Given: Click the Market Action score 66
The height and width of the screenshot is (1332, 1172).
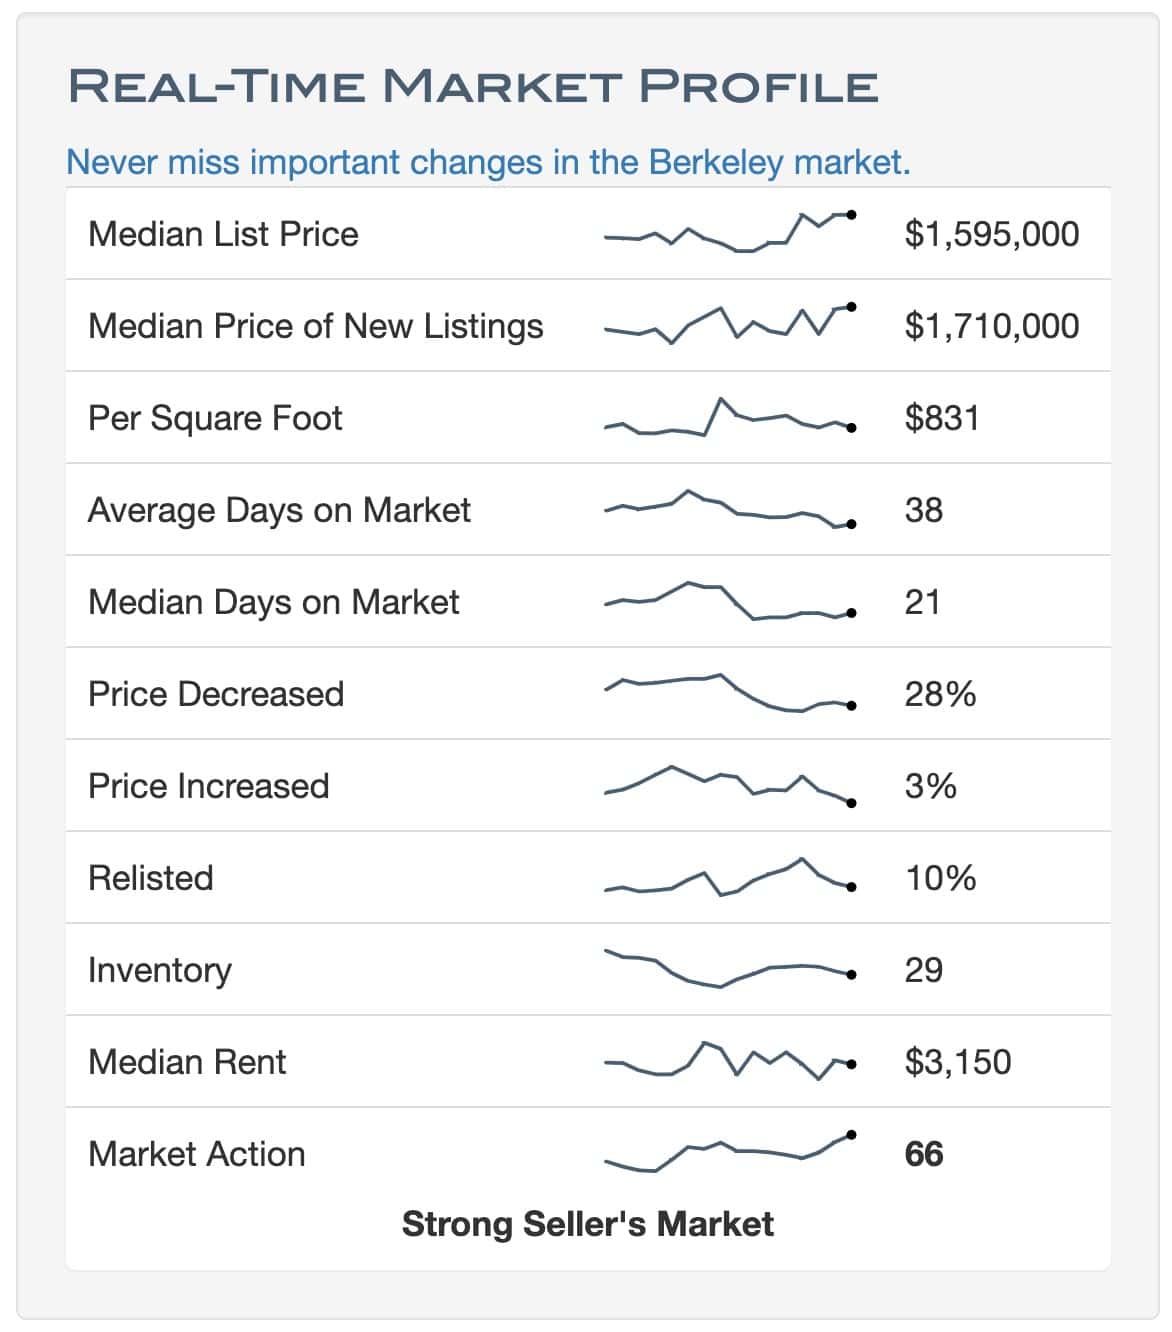Looking at the screenshot, I should (x=923, y=1154).
